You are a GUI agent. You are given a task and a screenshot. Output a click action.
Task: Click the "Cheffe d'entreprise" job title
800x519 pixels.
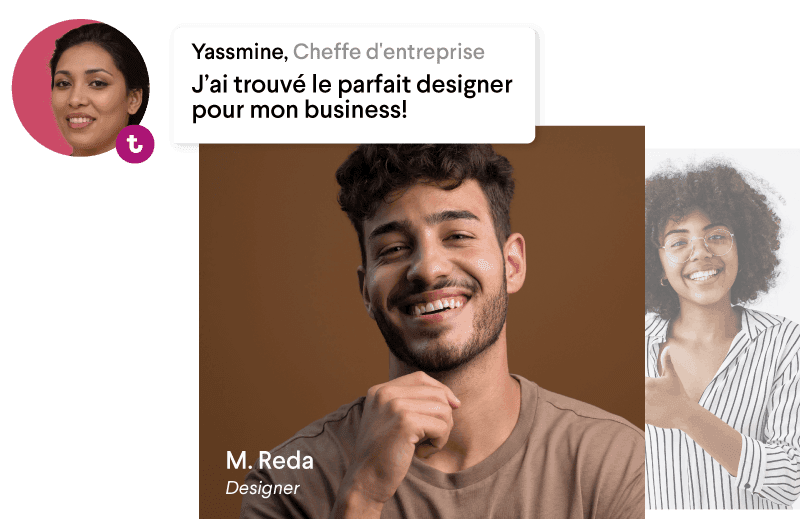coord(389,52)
